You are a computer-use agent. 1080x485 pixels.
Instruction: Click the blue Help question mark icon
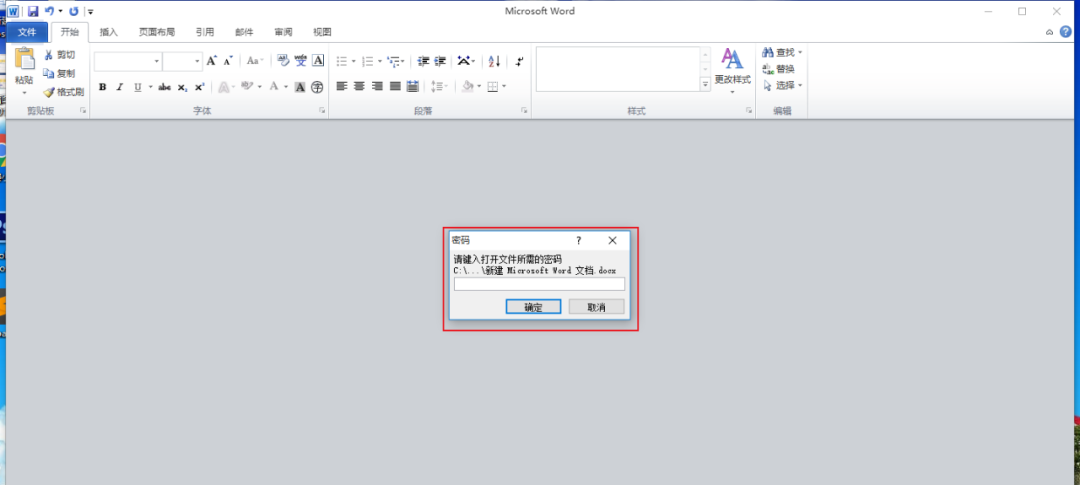point(1065,32)
